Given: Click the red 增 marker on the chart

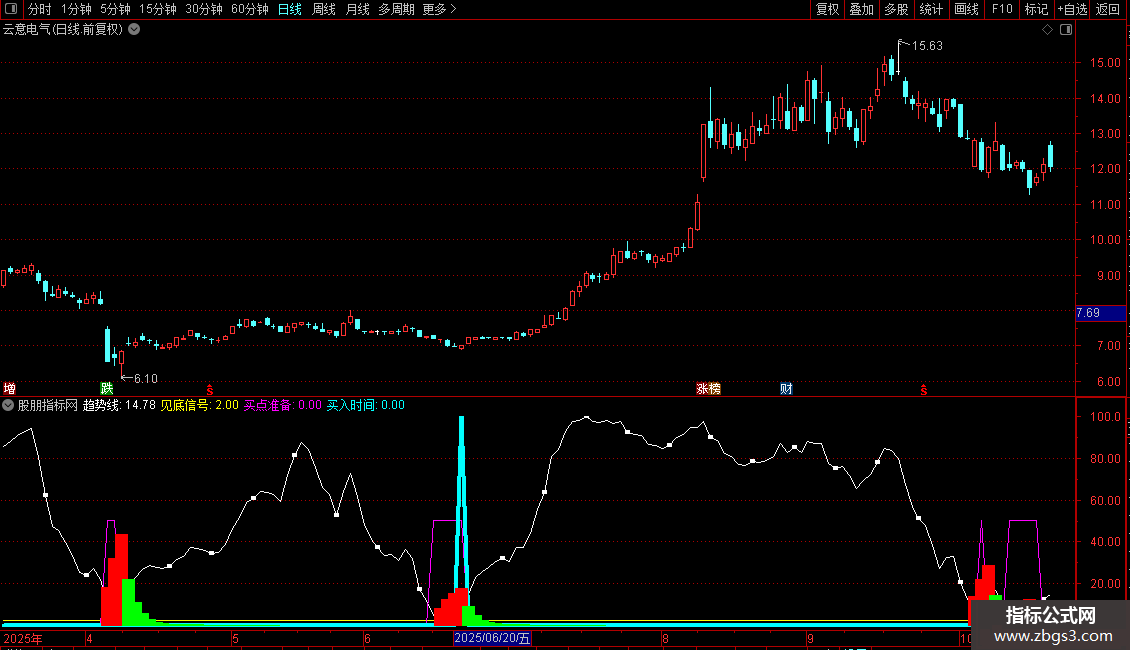Looking at the screenshot, I should [x=9, y=389].
